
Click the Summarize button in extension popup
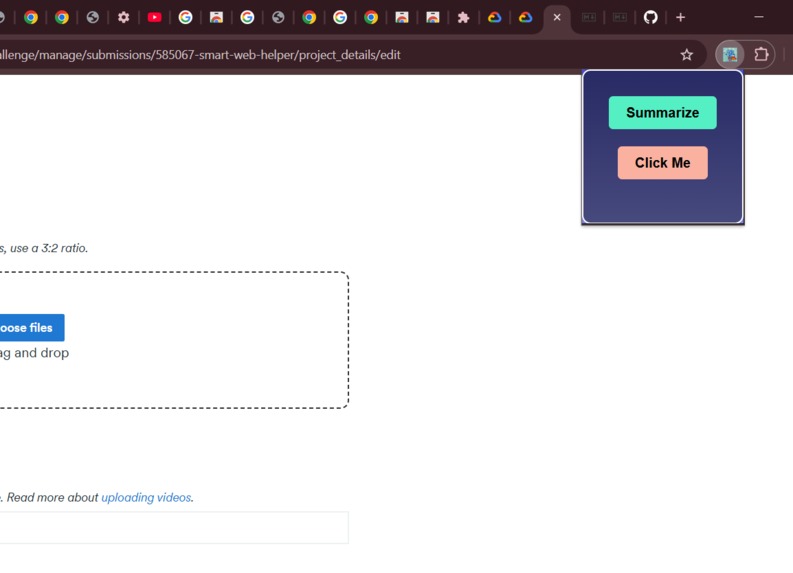[x=662, y=112]
